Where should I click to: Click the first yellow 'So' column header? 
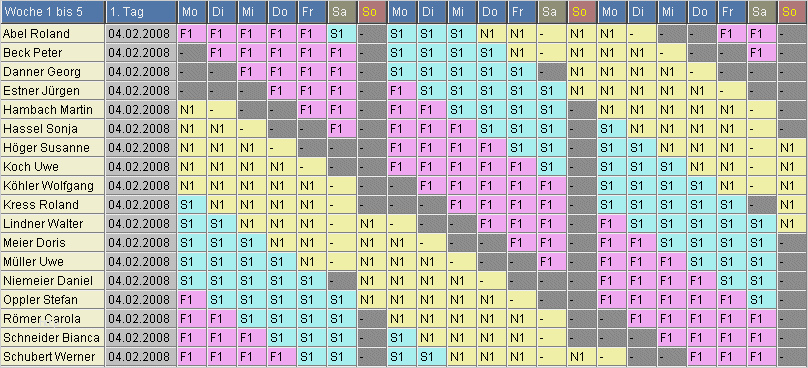373,12
